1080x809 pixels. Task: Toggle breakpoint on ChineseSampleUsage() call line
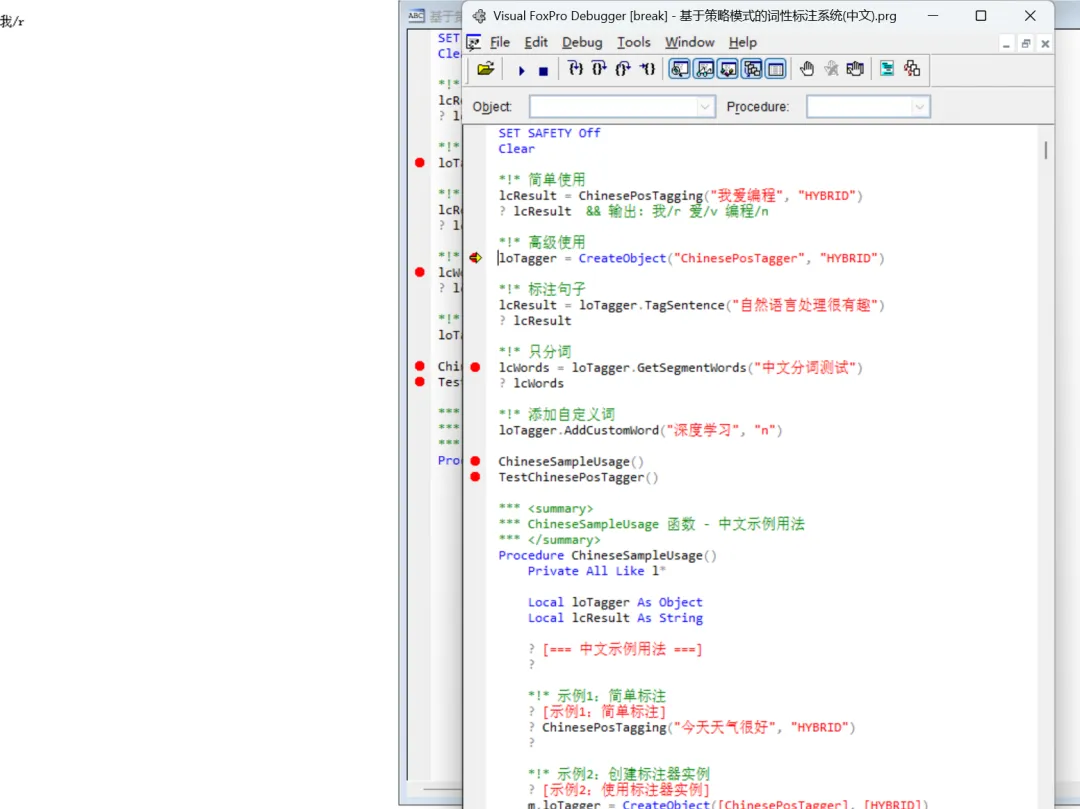[x=475, y=461]
